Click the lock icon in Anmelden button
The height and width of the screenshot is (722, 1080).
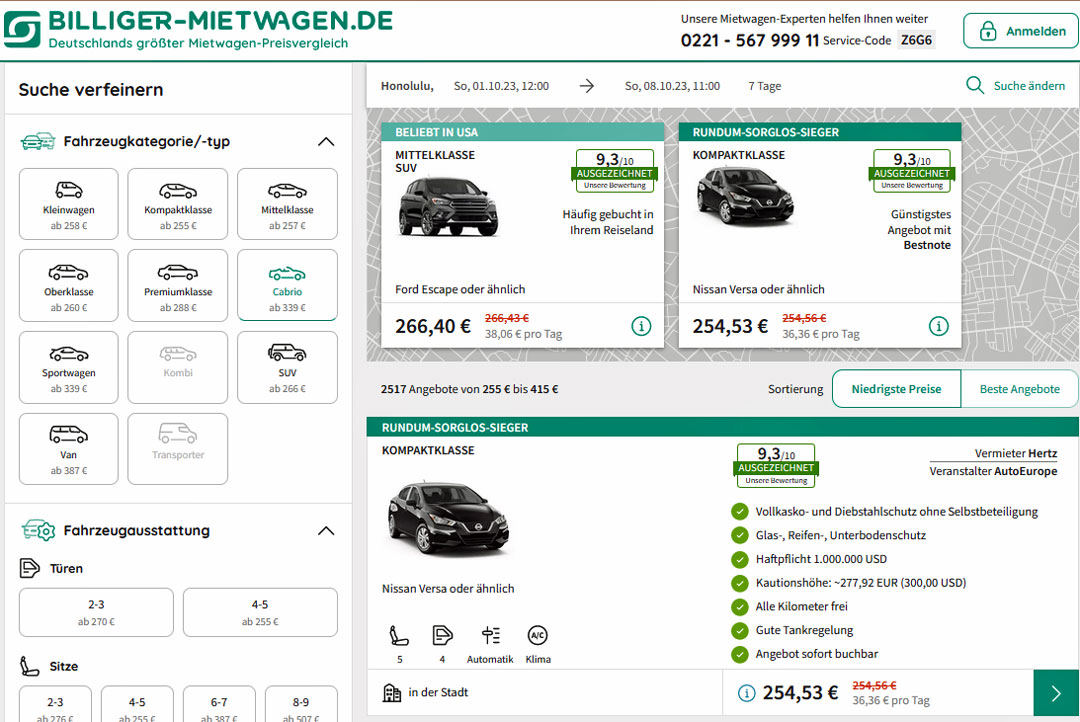tap(988, 31)
